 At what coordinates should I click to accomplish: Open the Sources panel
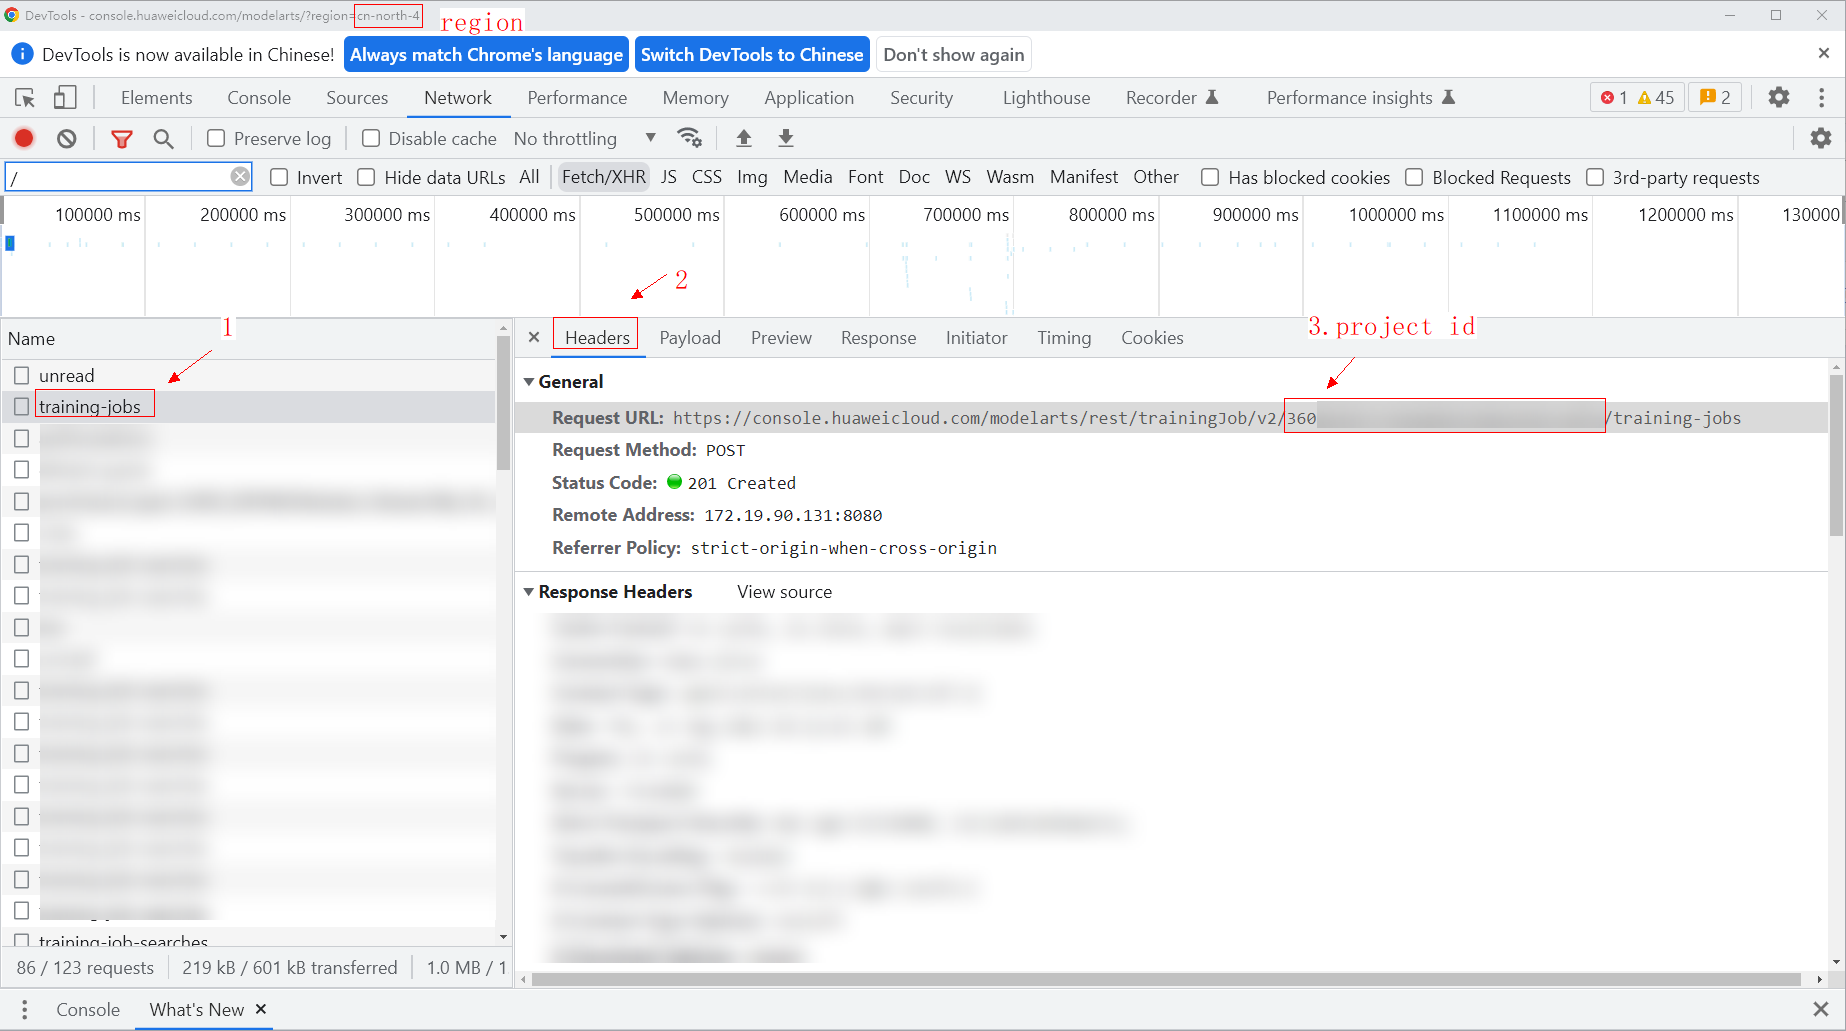click(357, 97)
